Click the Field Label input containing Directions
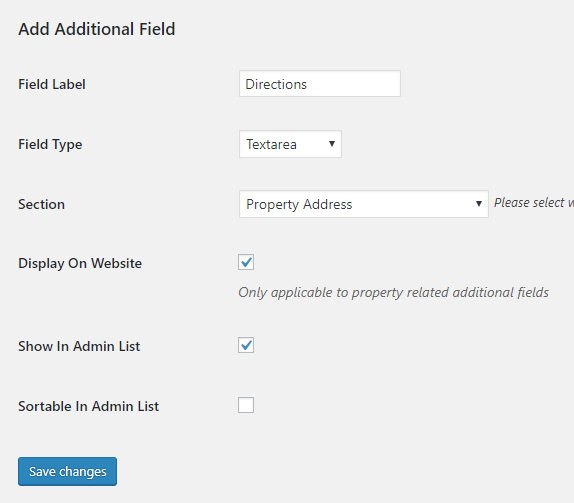 320,84
